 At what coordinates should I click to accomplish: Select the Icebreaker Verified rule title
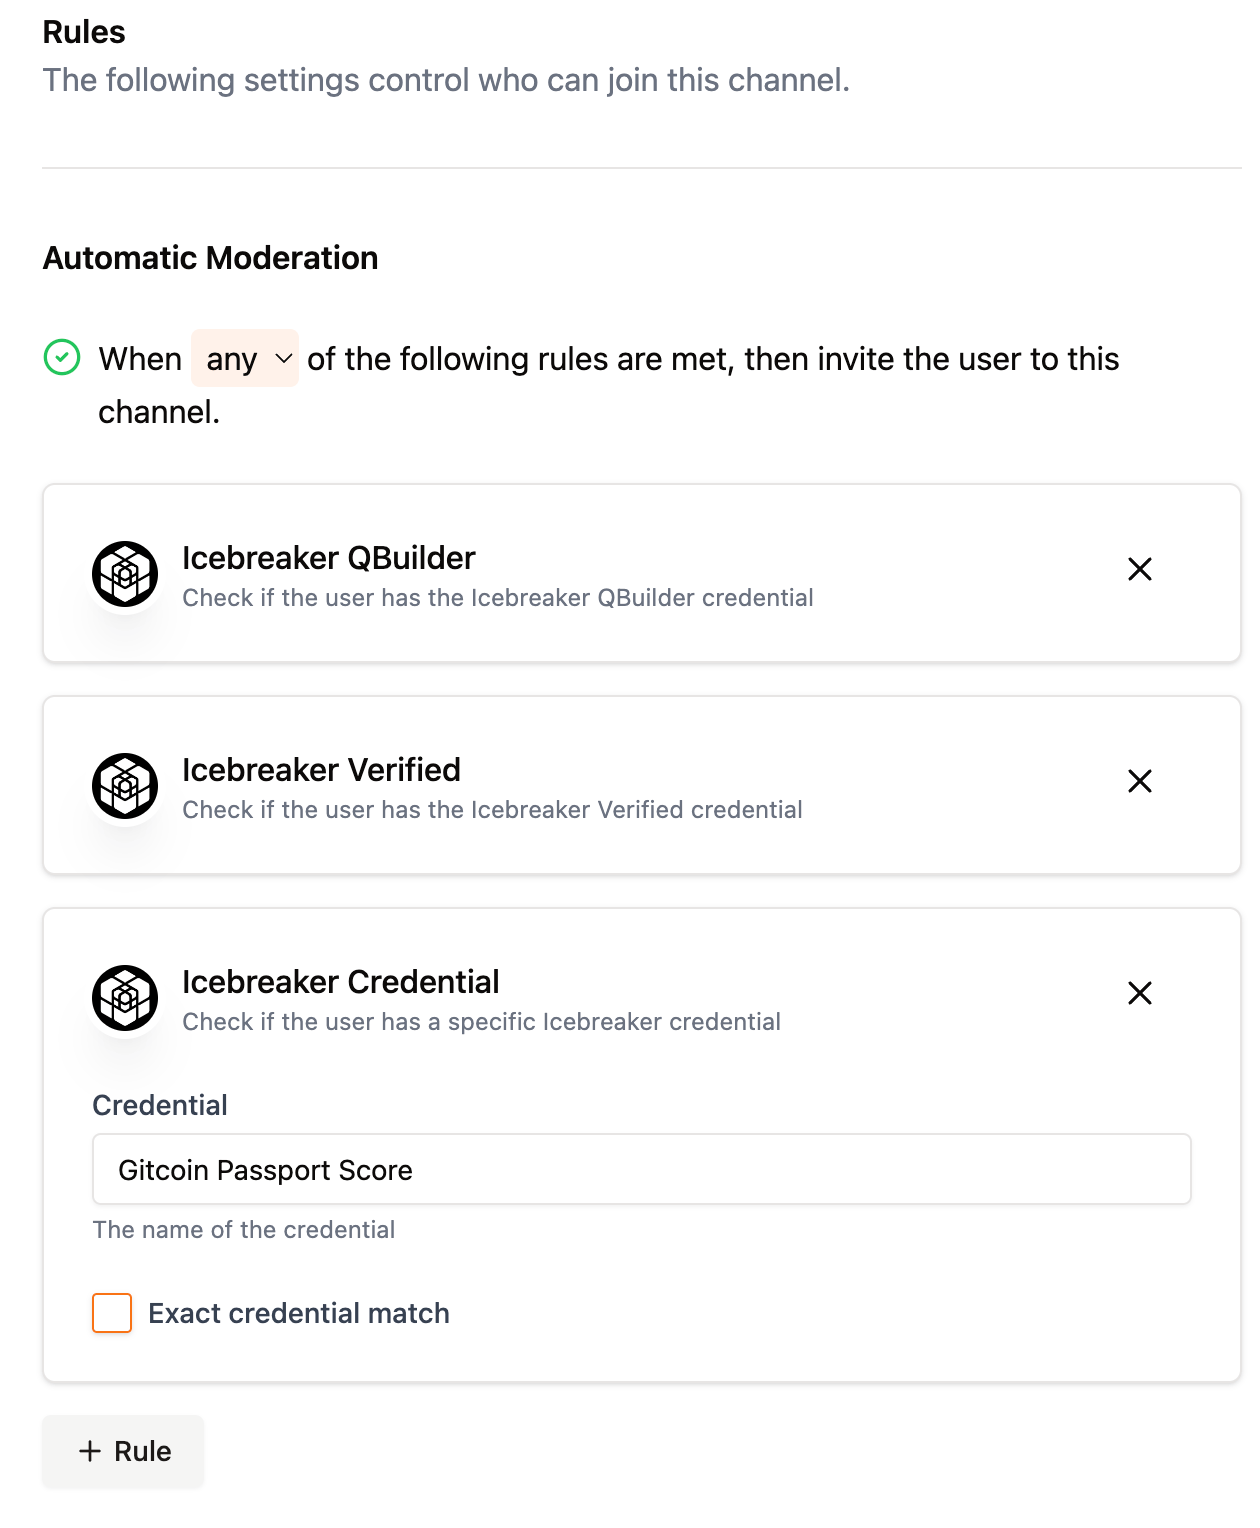coord(321,770)
